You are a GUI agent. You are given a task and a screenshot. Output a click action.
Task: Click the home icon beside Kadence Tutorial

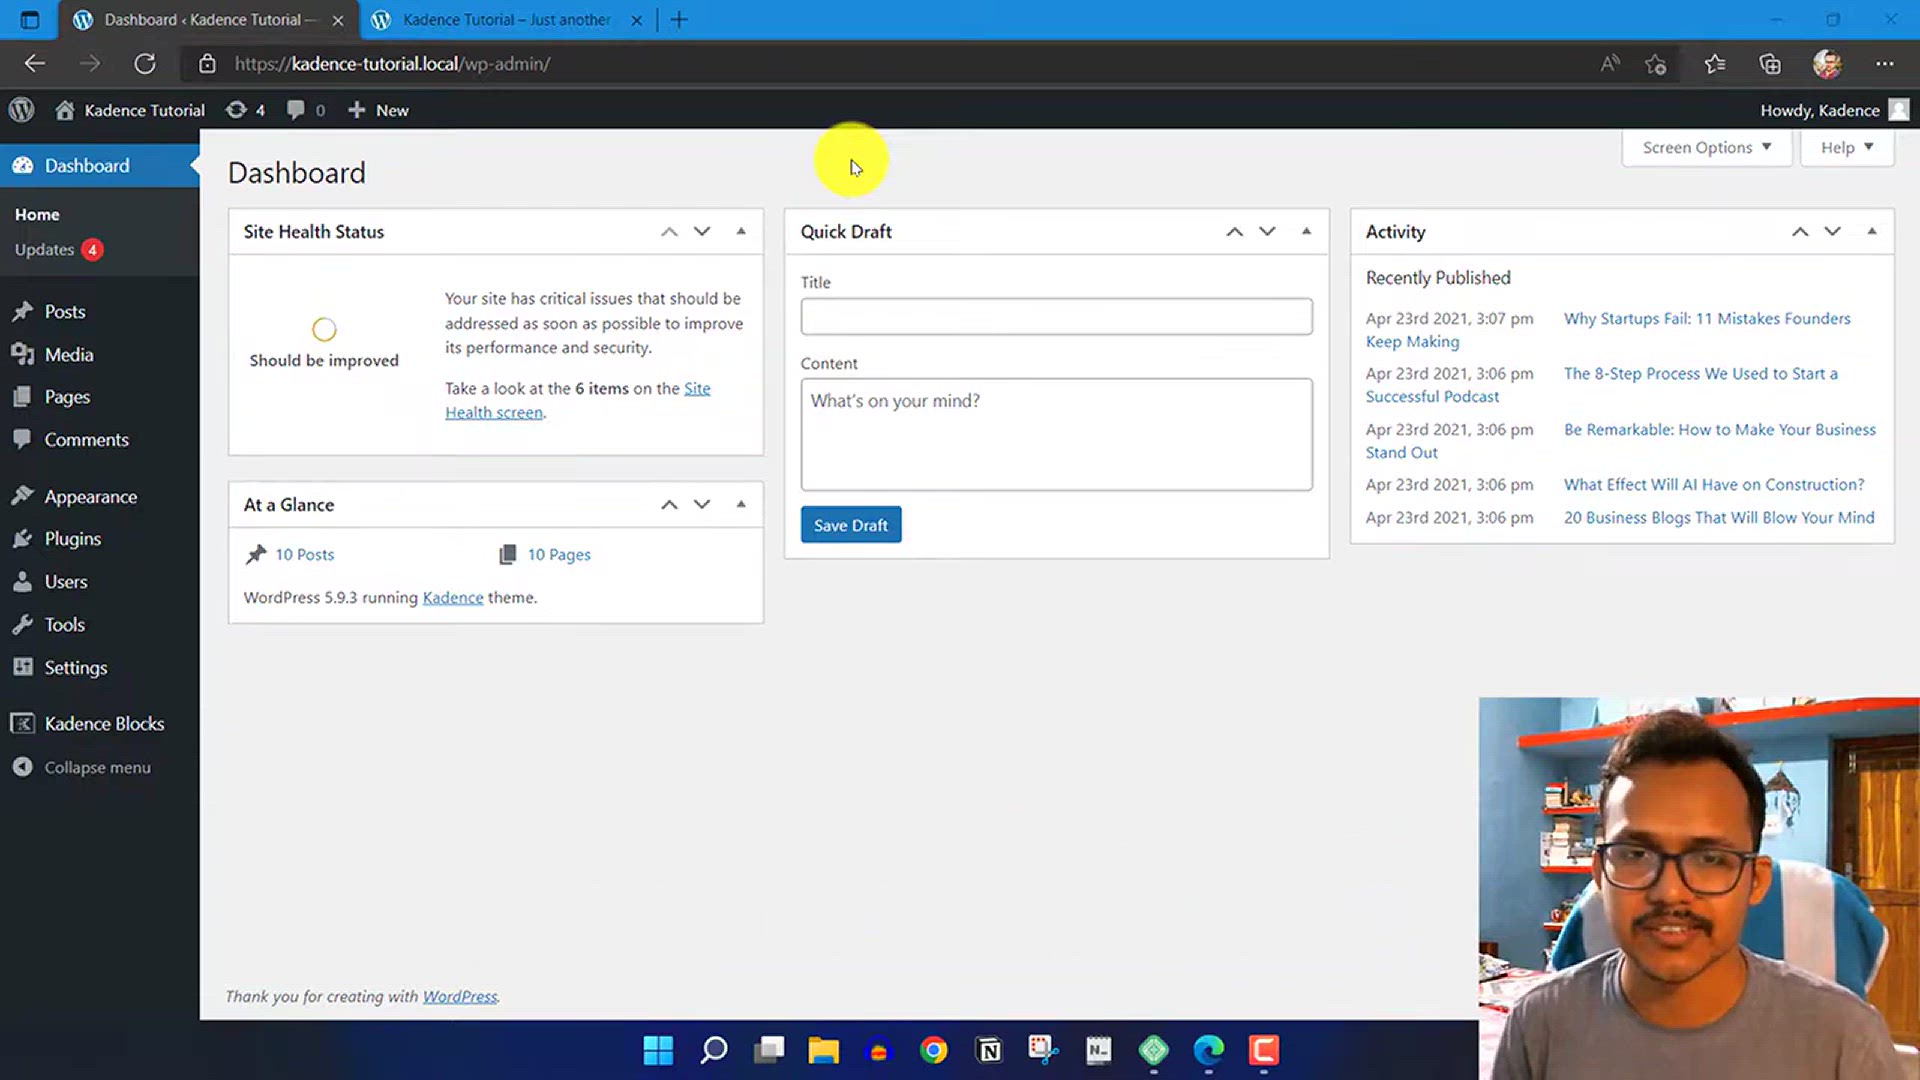pos(65,110)
